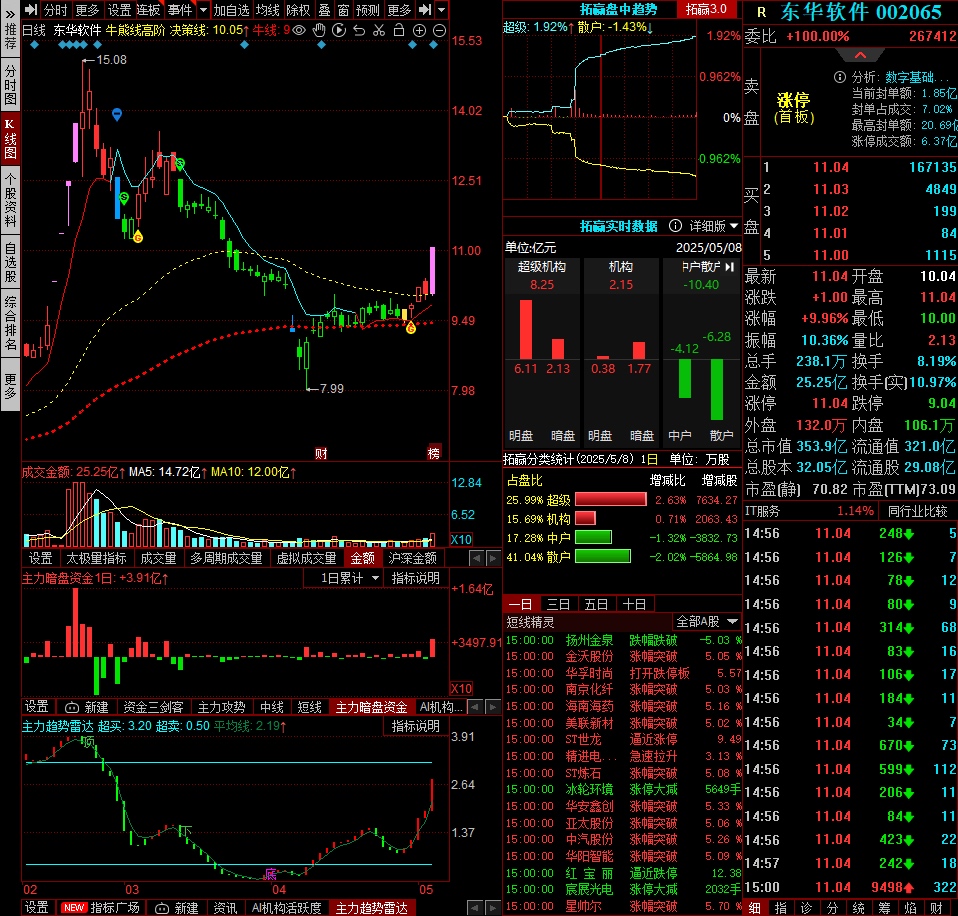Click the left collapse arrow before 分时
Screen dimensions: 958x916
[31, 10]
